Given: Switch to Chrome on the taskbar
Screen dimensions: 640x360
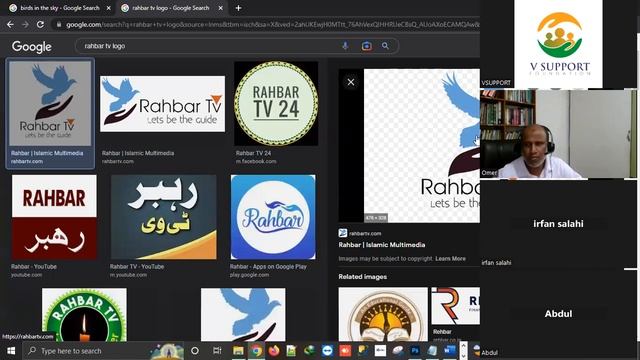Looking at the screenshot, I should click(256, 351).
